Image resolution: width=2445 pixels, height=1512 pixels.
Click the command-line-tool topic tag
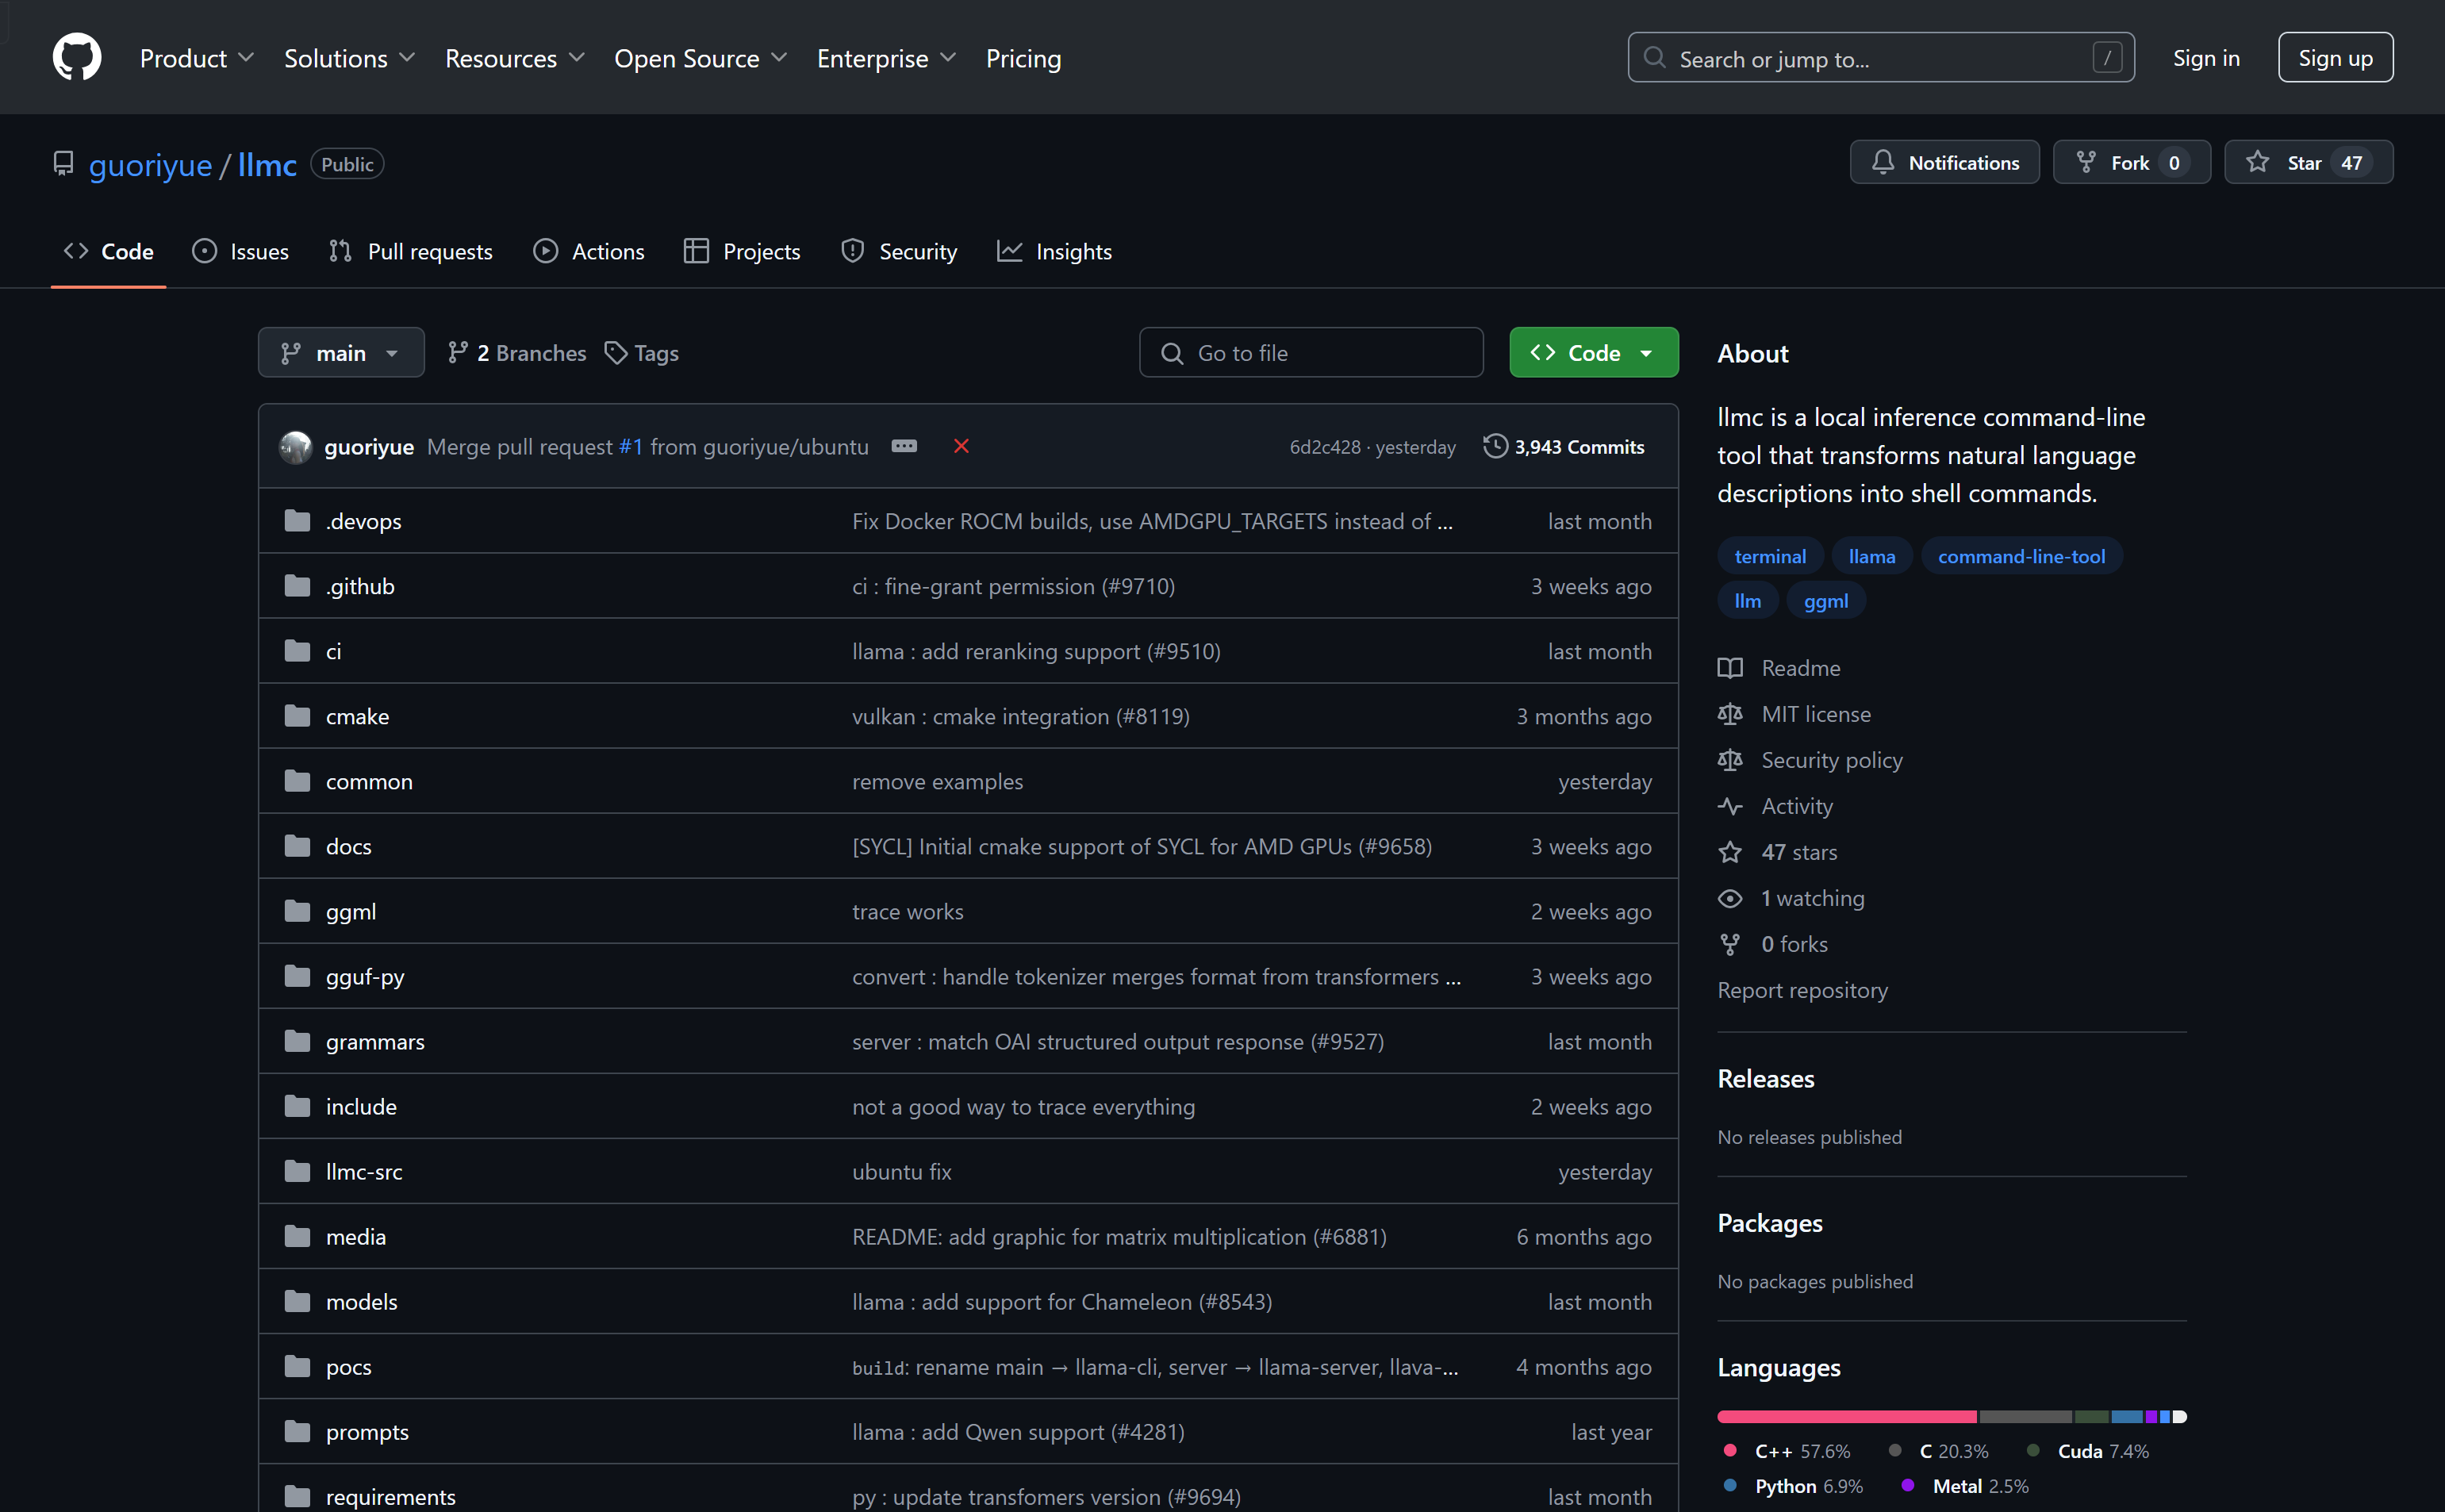click(2021, 556)
